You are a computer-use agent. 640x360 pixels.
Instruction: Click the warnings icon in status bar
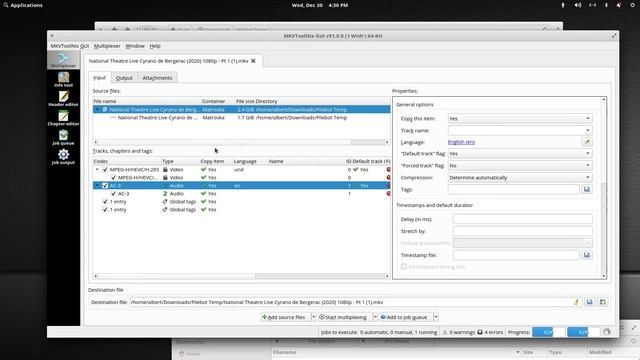445,332
